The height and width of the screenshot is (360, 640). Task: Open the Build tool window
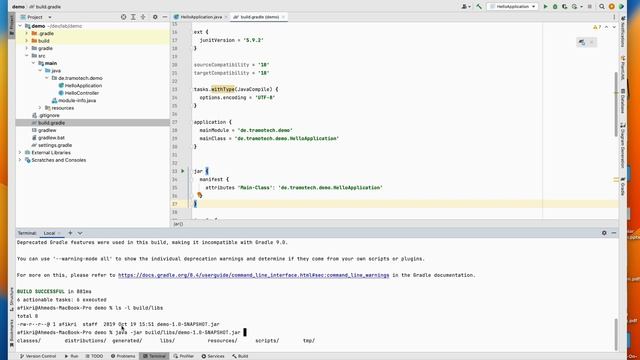point(240,356)
